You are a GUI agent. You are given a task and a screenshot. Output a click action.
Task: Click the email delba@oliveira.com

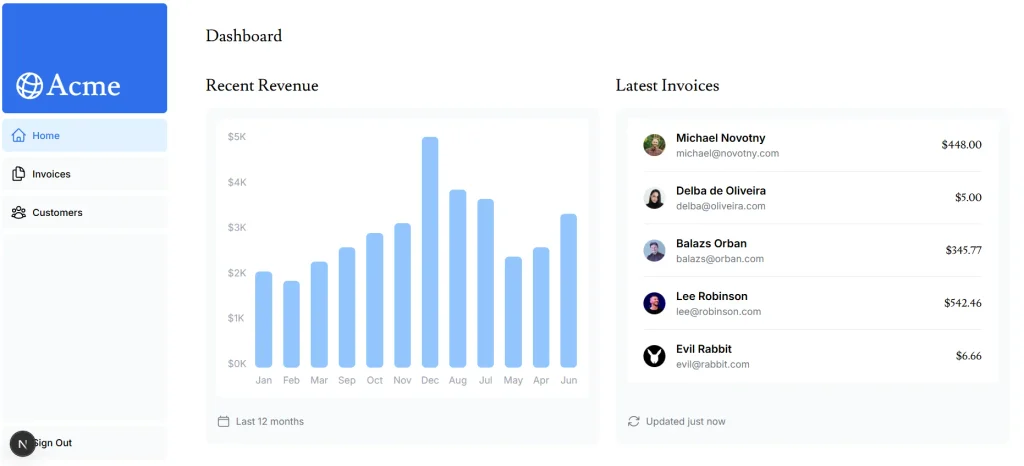(720, 206)
